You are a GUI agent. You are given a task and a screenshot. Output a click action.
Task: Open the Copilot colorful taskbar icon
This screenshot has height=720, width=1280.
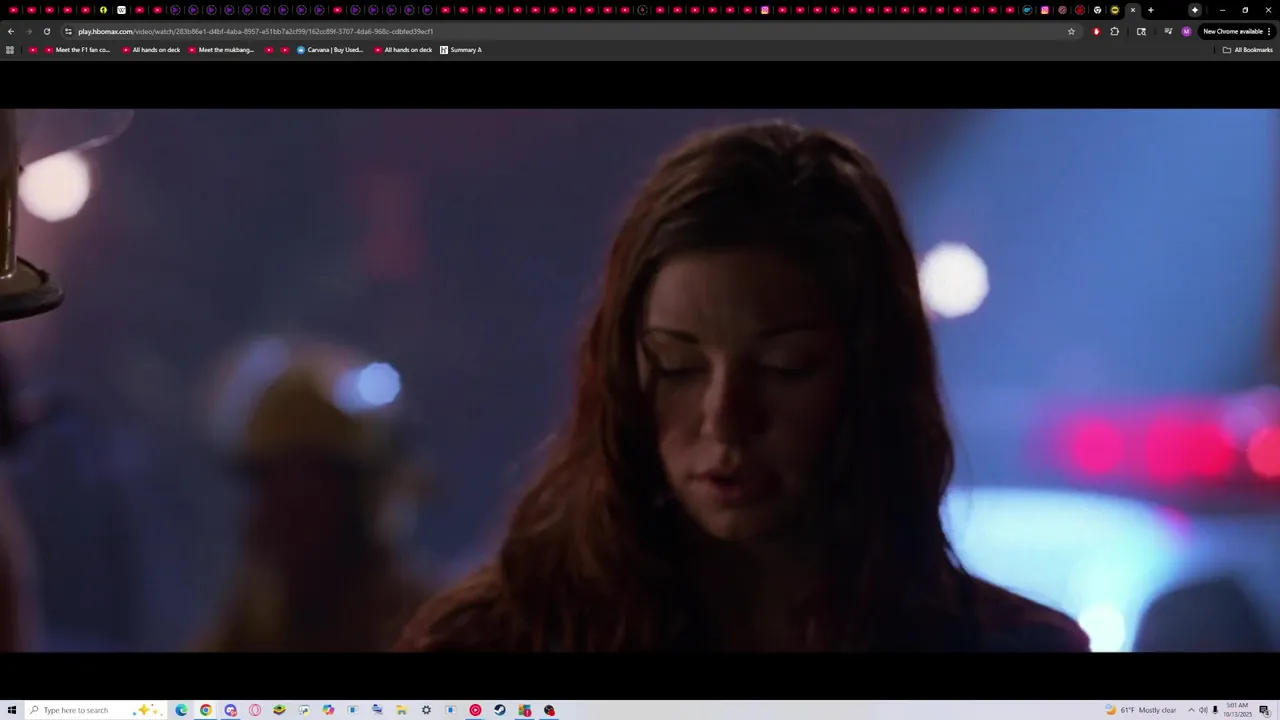pos(328,710)
